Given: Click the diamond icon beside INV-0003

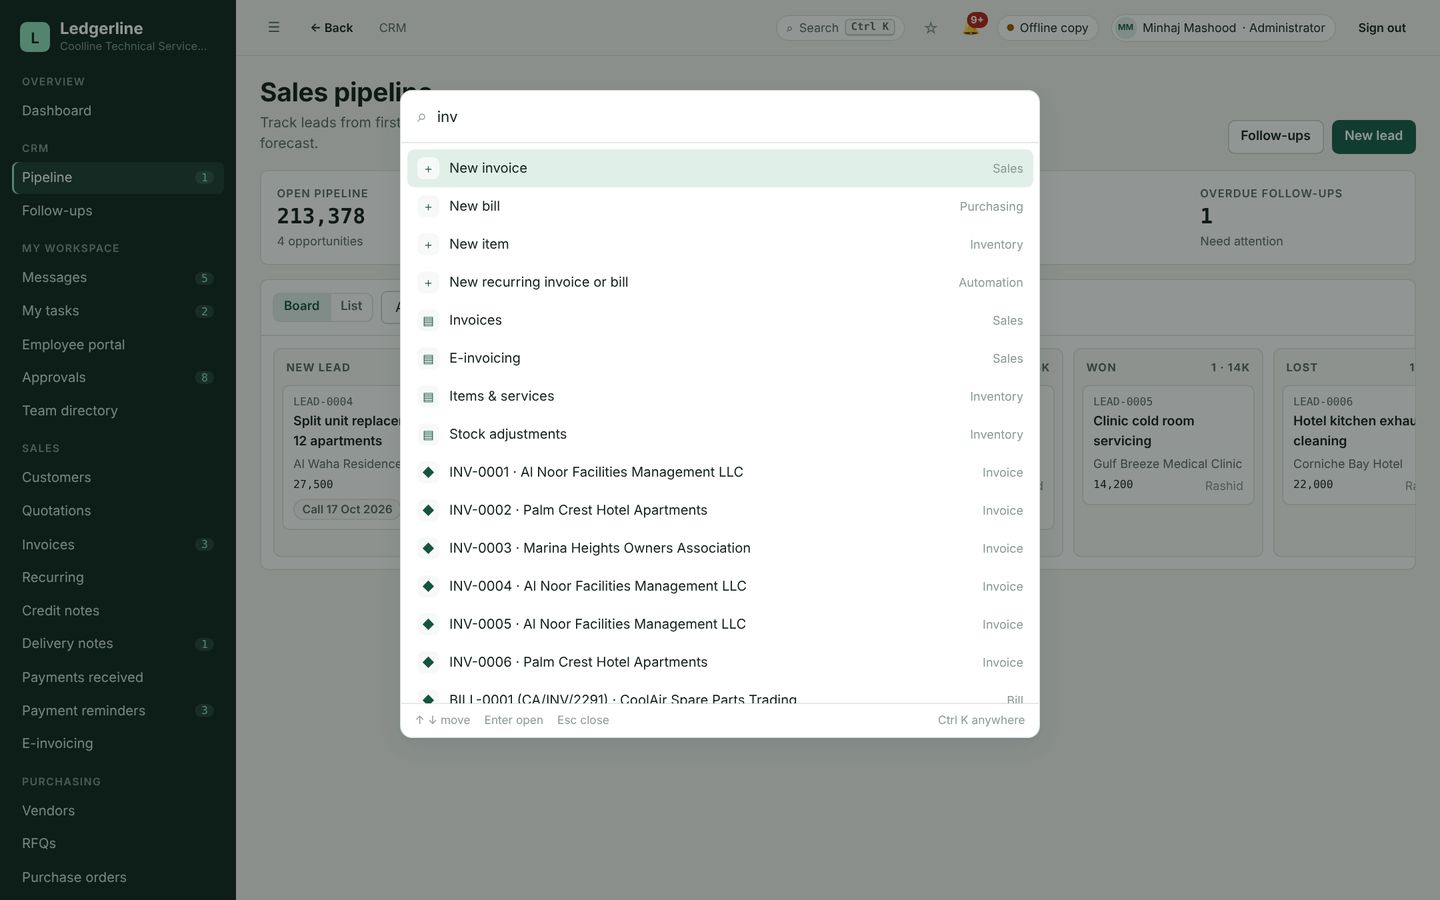Looking at the screenshot, I should (x=428, y=548).
